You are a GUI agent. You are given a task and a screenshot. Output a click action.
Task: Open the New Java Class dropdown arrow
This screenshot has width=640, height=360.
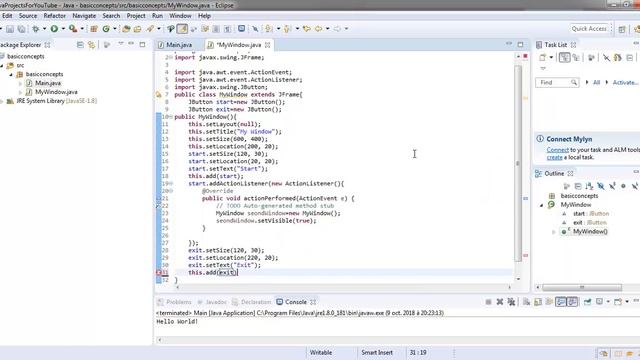(115, 29)
